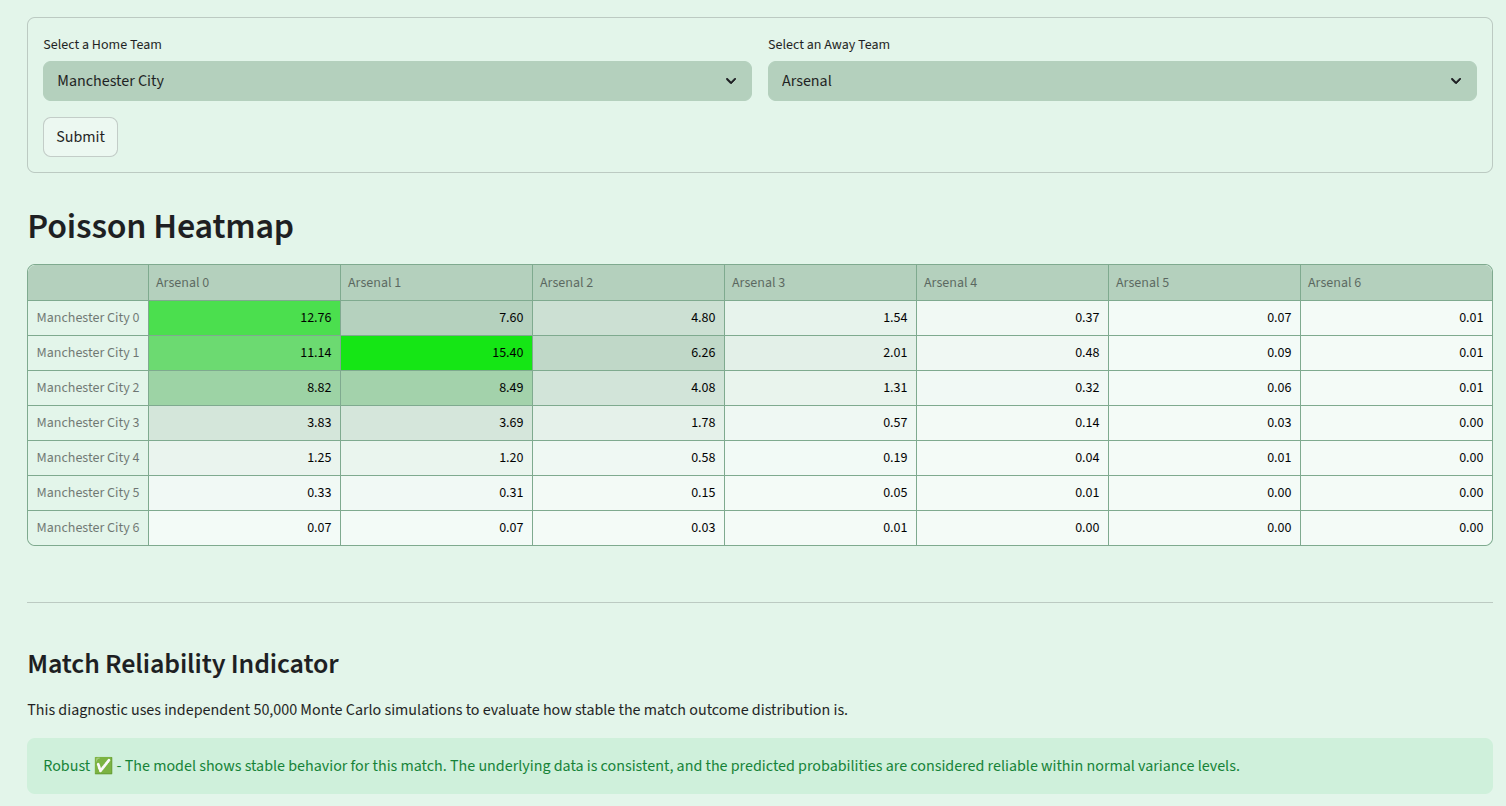Click the Submit button

tap(80, 137)
